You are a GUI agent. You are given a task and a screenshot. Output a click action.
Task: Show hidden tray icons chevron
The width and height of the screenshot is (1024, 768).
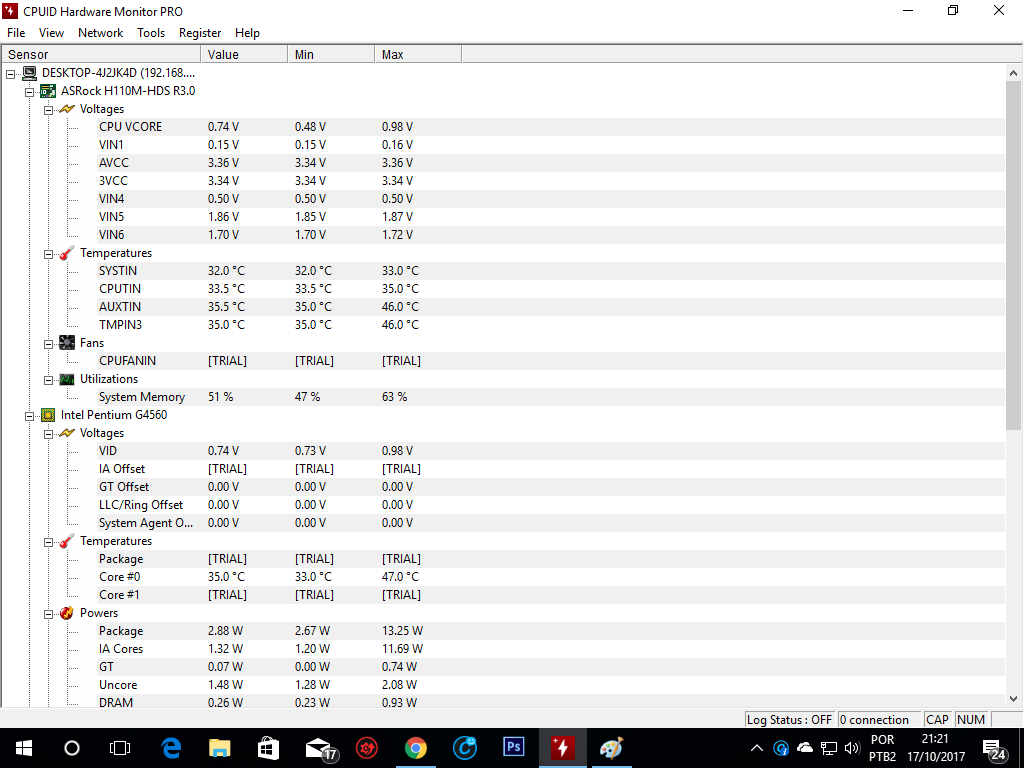coord(756,748)
